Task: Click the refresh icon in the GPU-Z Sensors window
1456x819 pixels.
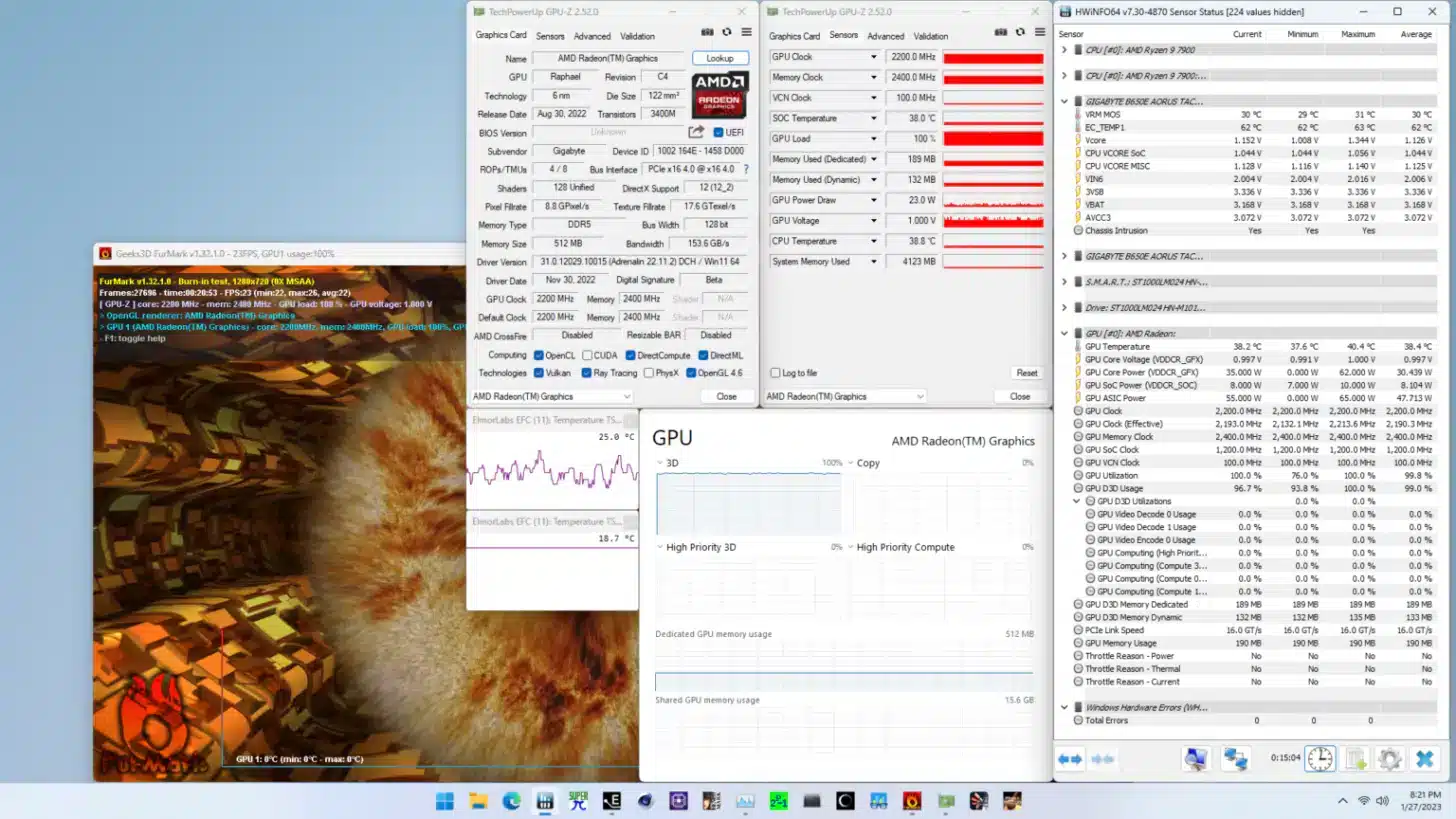Action: (x=1021, y=32)
